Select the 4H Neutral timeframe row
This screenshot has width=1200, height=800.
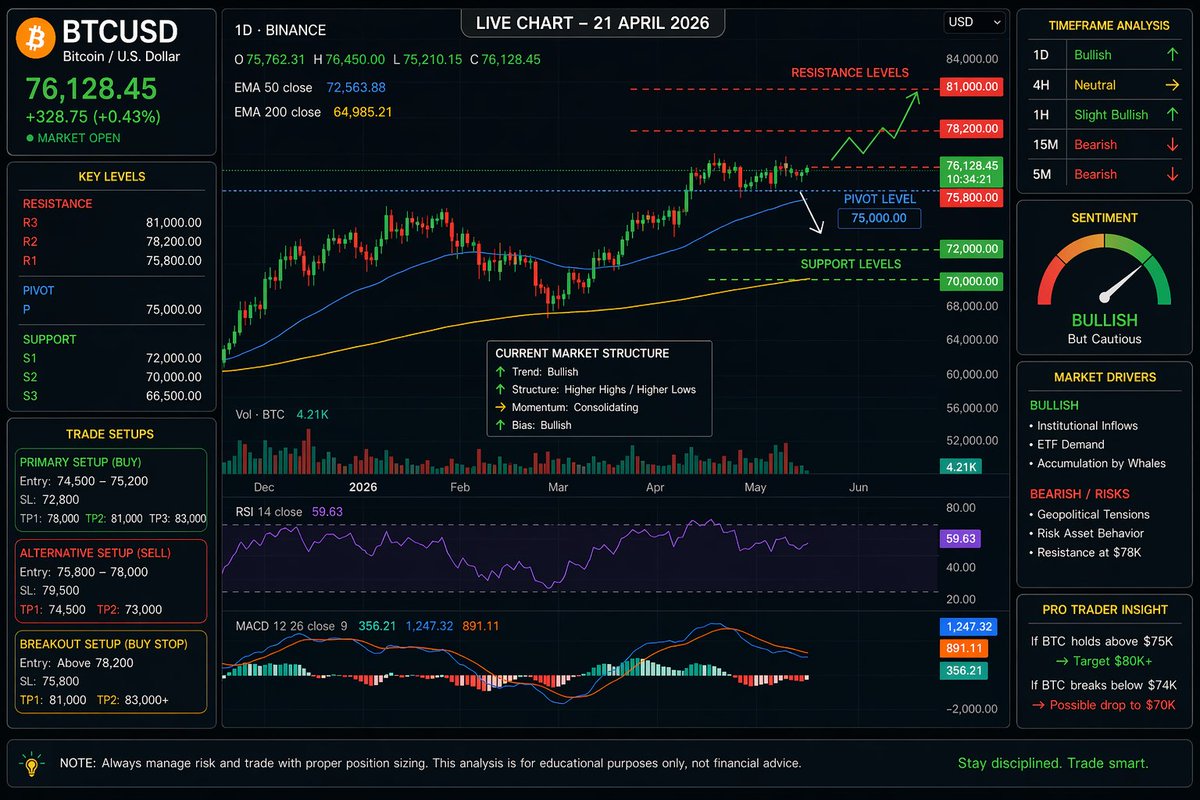point(1104,85)
